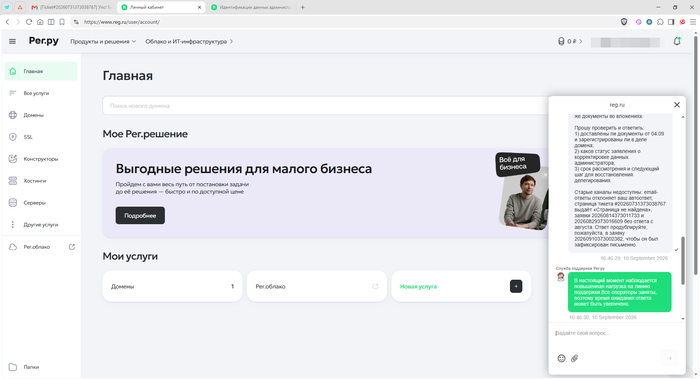Toggle the browser side panel icon

point(671,22)
